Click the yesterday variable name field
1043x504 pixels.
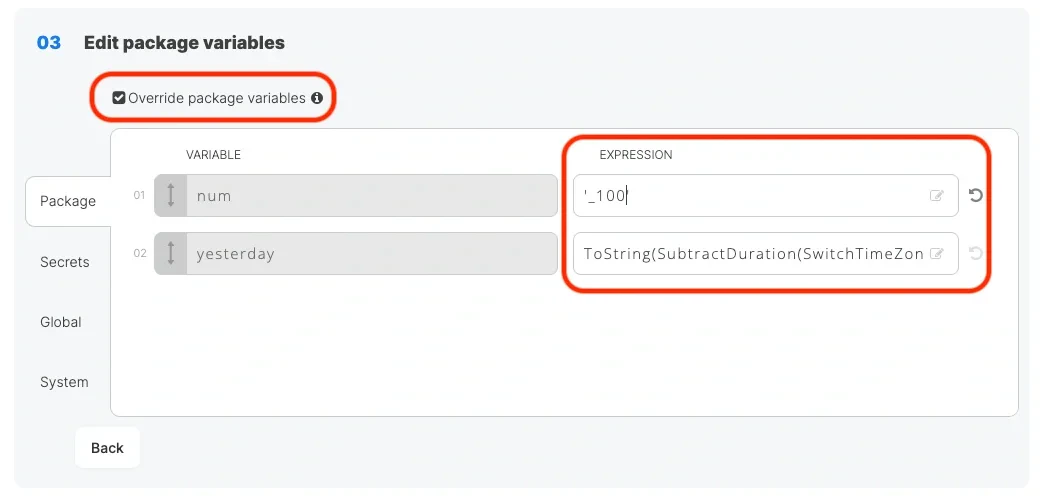tap(370, 254)
